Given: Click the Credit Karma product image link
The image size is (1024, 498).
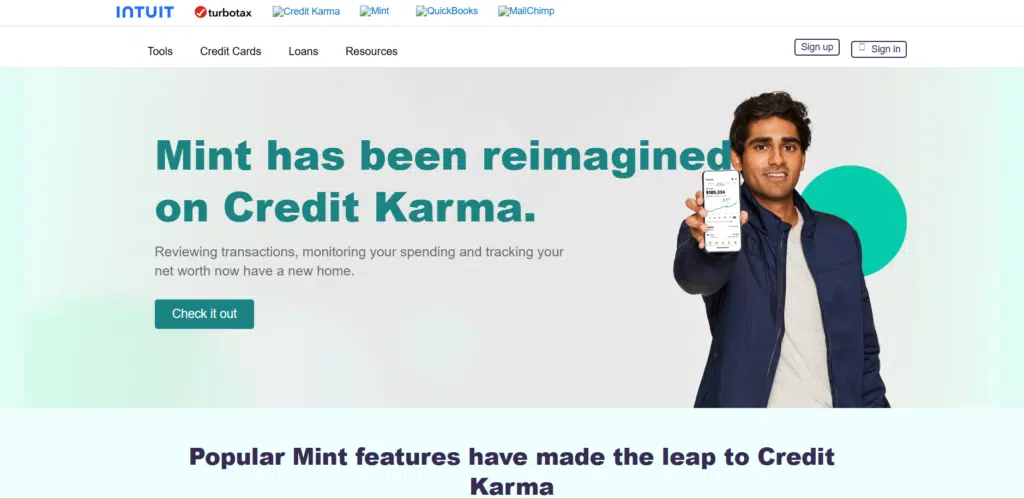Looking at the screenshot, I should point(306,11).
